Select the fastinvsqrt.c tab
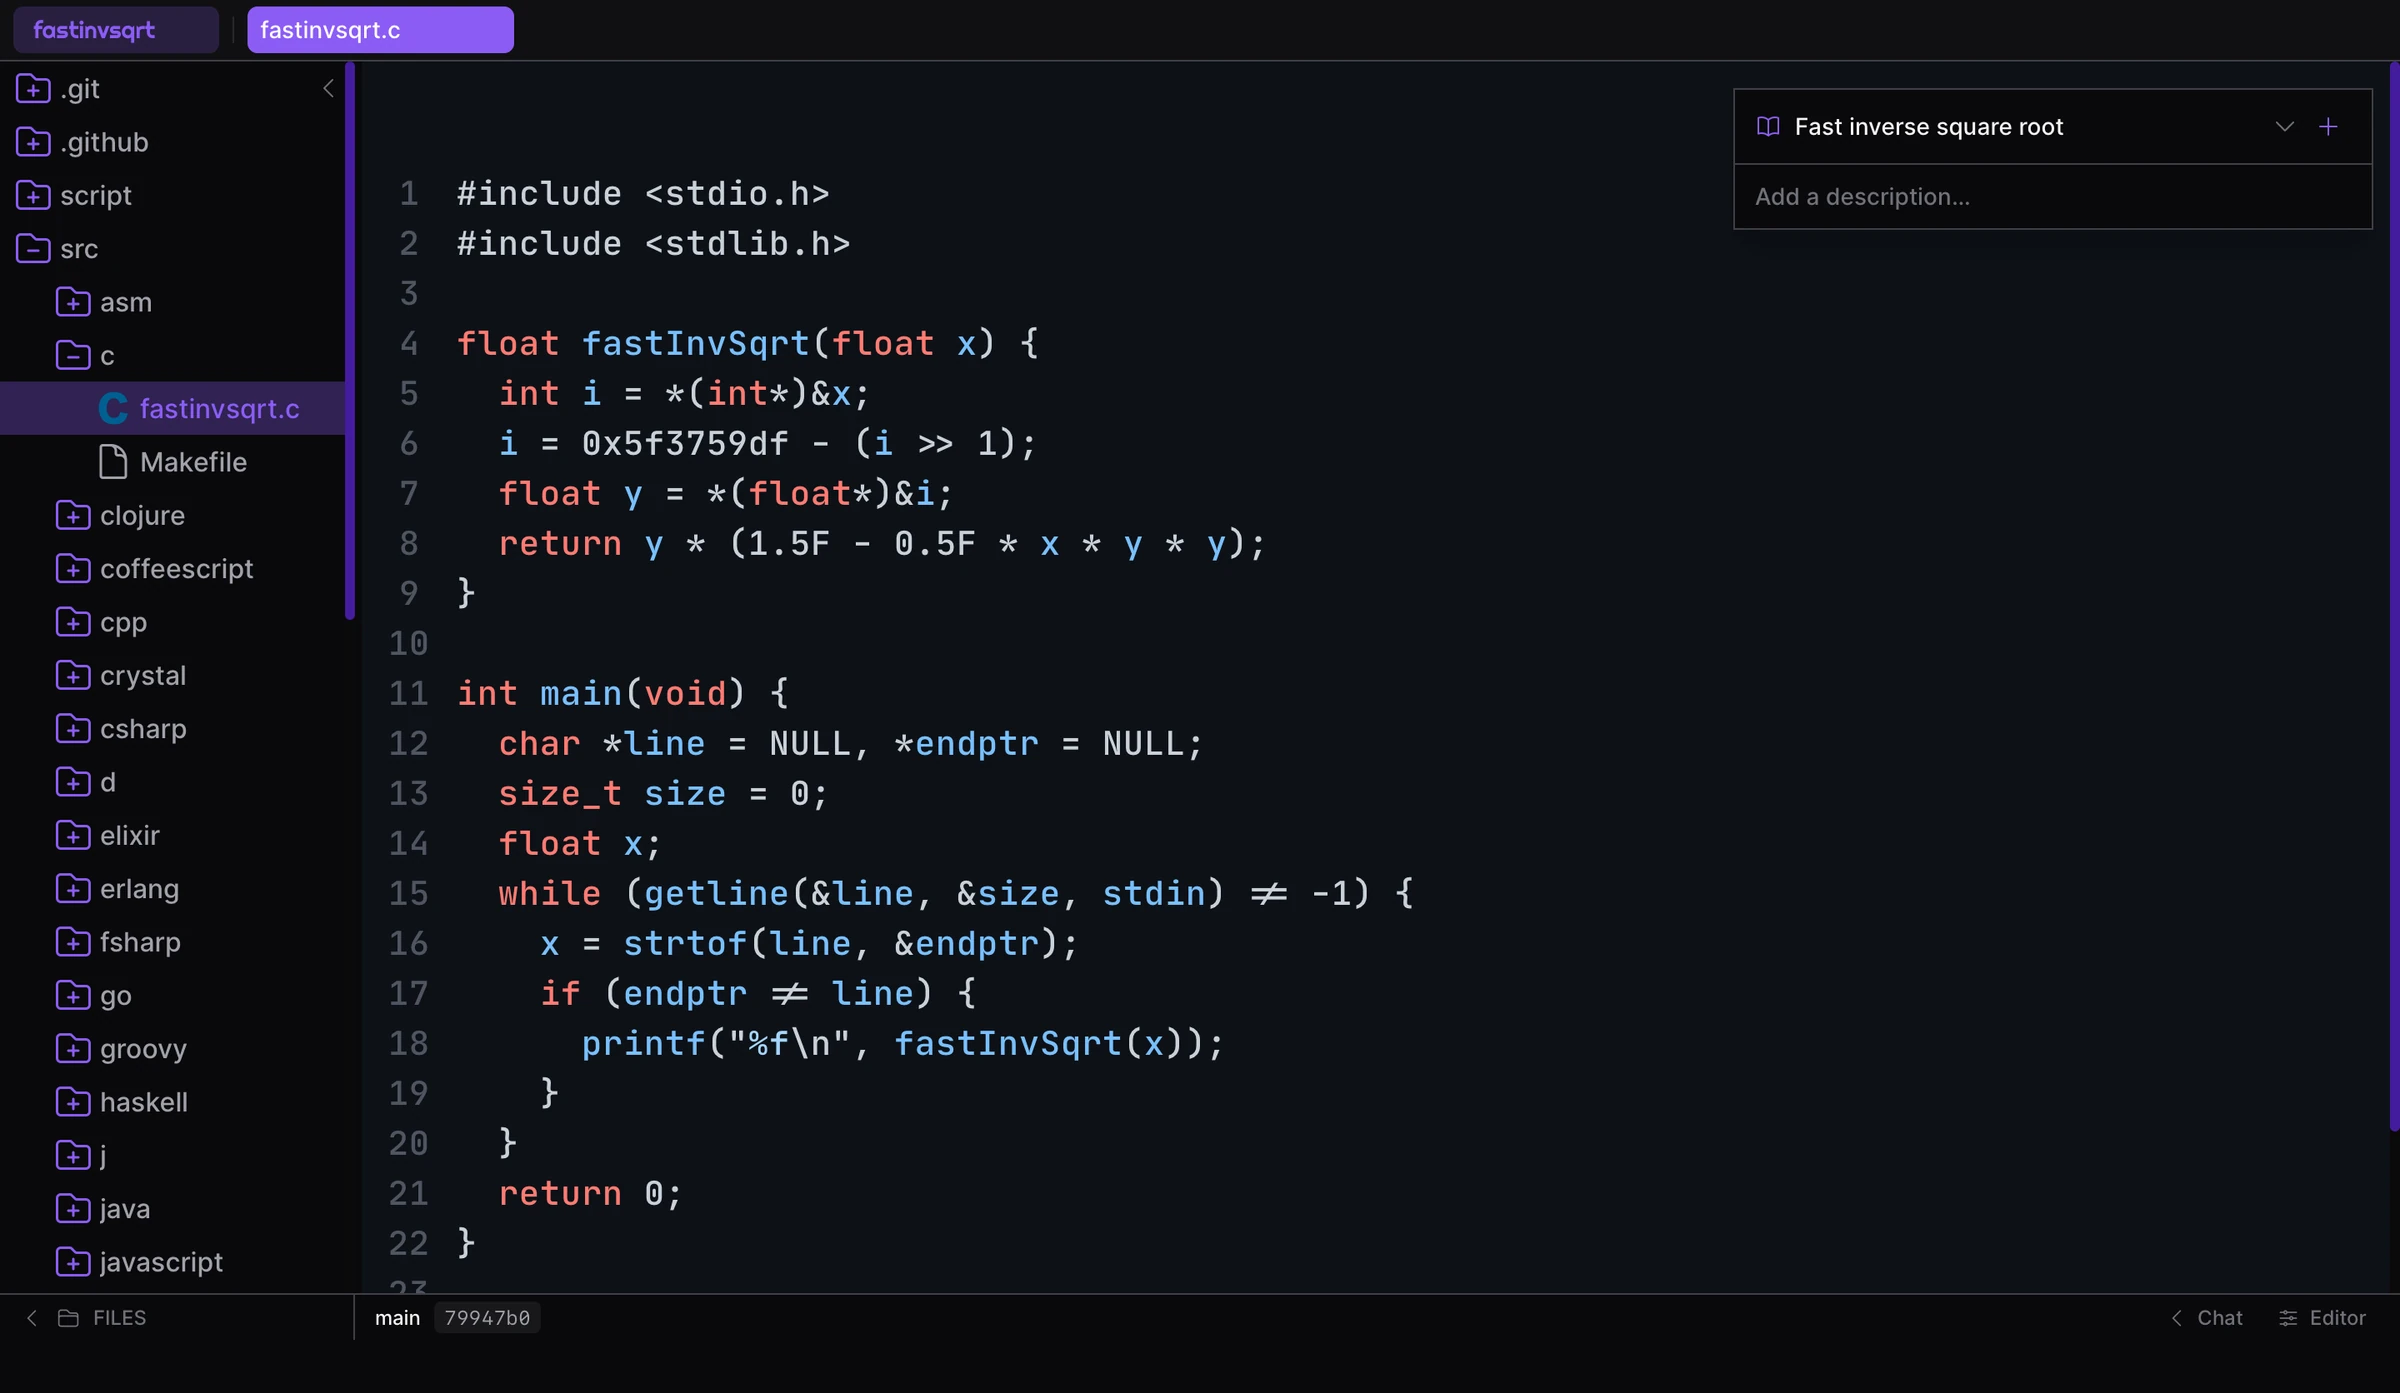This screenshot has width=2400, height=1393. [380, 30]
